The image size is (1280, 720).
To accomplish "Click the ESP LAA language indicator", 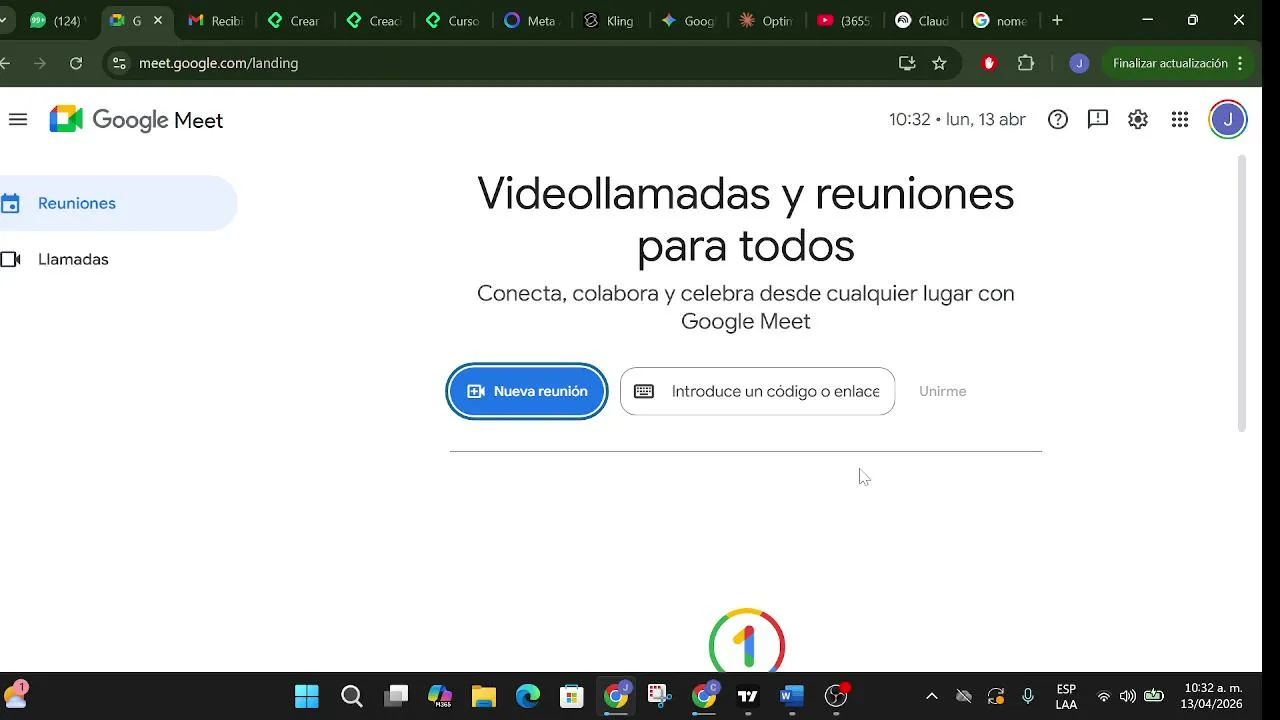I will point(1066,696).
